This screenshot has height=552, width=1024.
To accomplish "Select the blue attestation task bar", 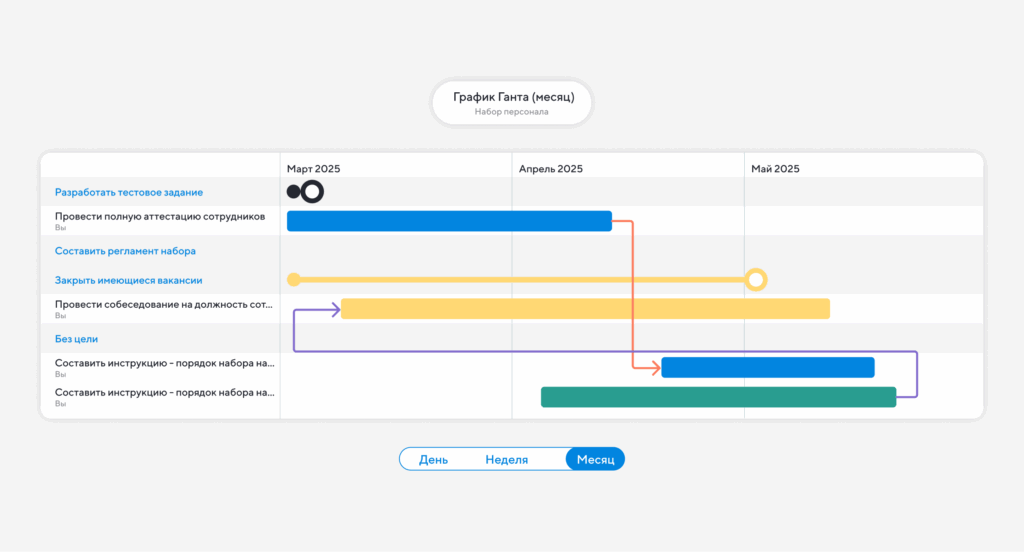I will click(449, 221).
